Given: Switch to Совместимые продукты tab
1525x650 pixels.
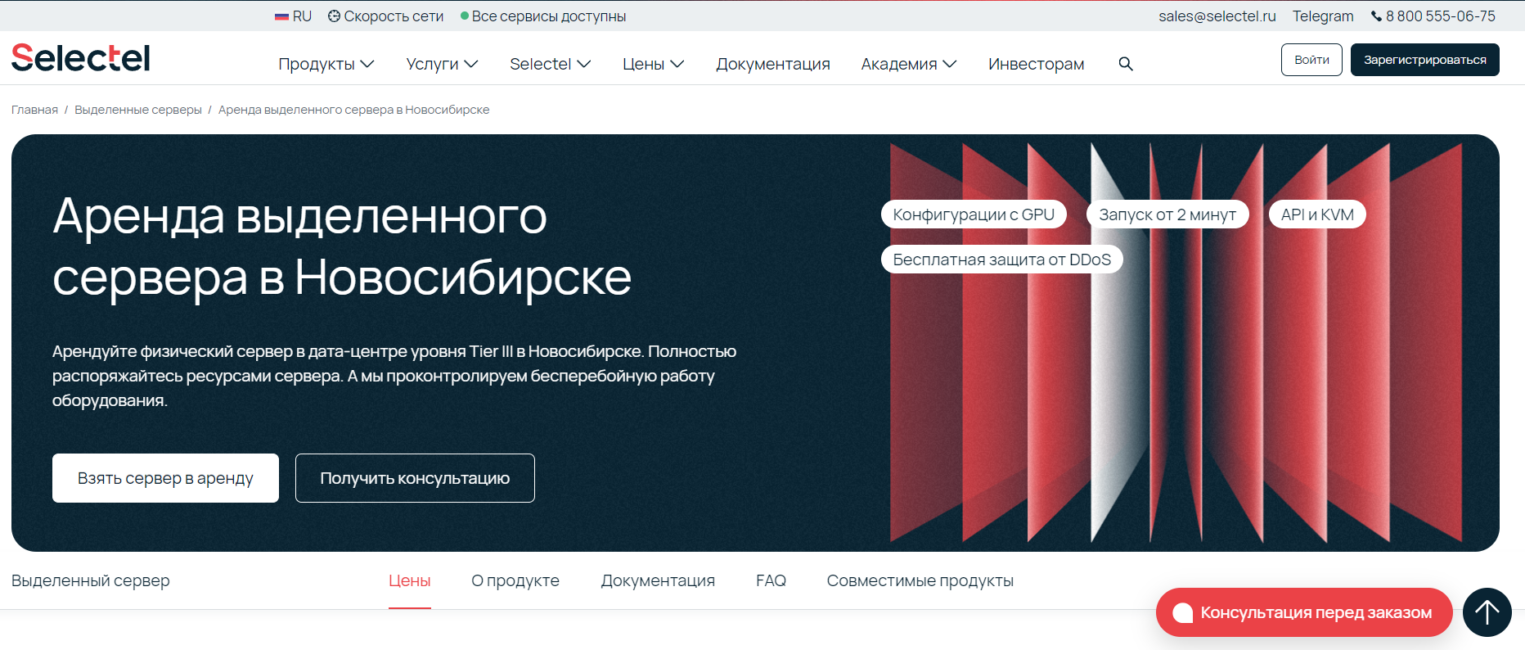Looking at the screenshot, I should (920, 581).
